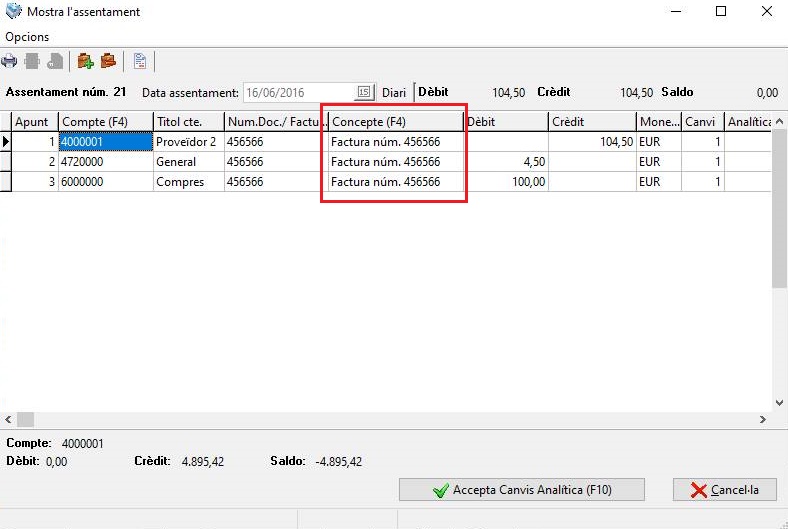
Task: Click the document report toolbar icon
Action: [x=140, y=61]
